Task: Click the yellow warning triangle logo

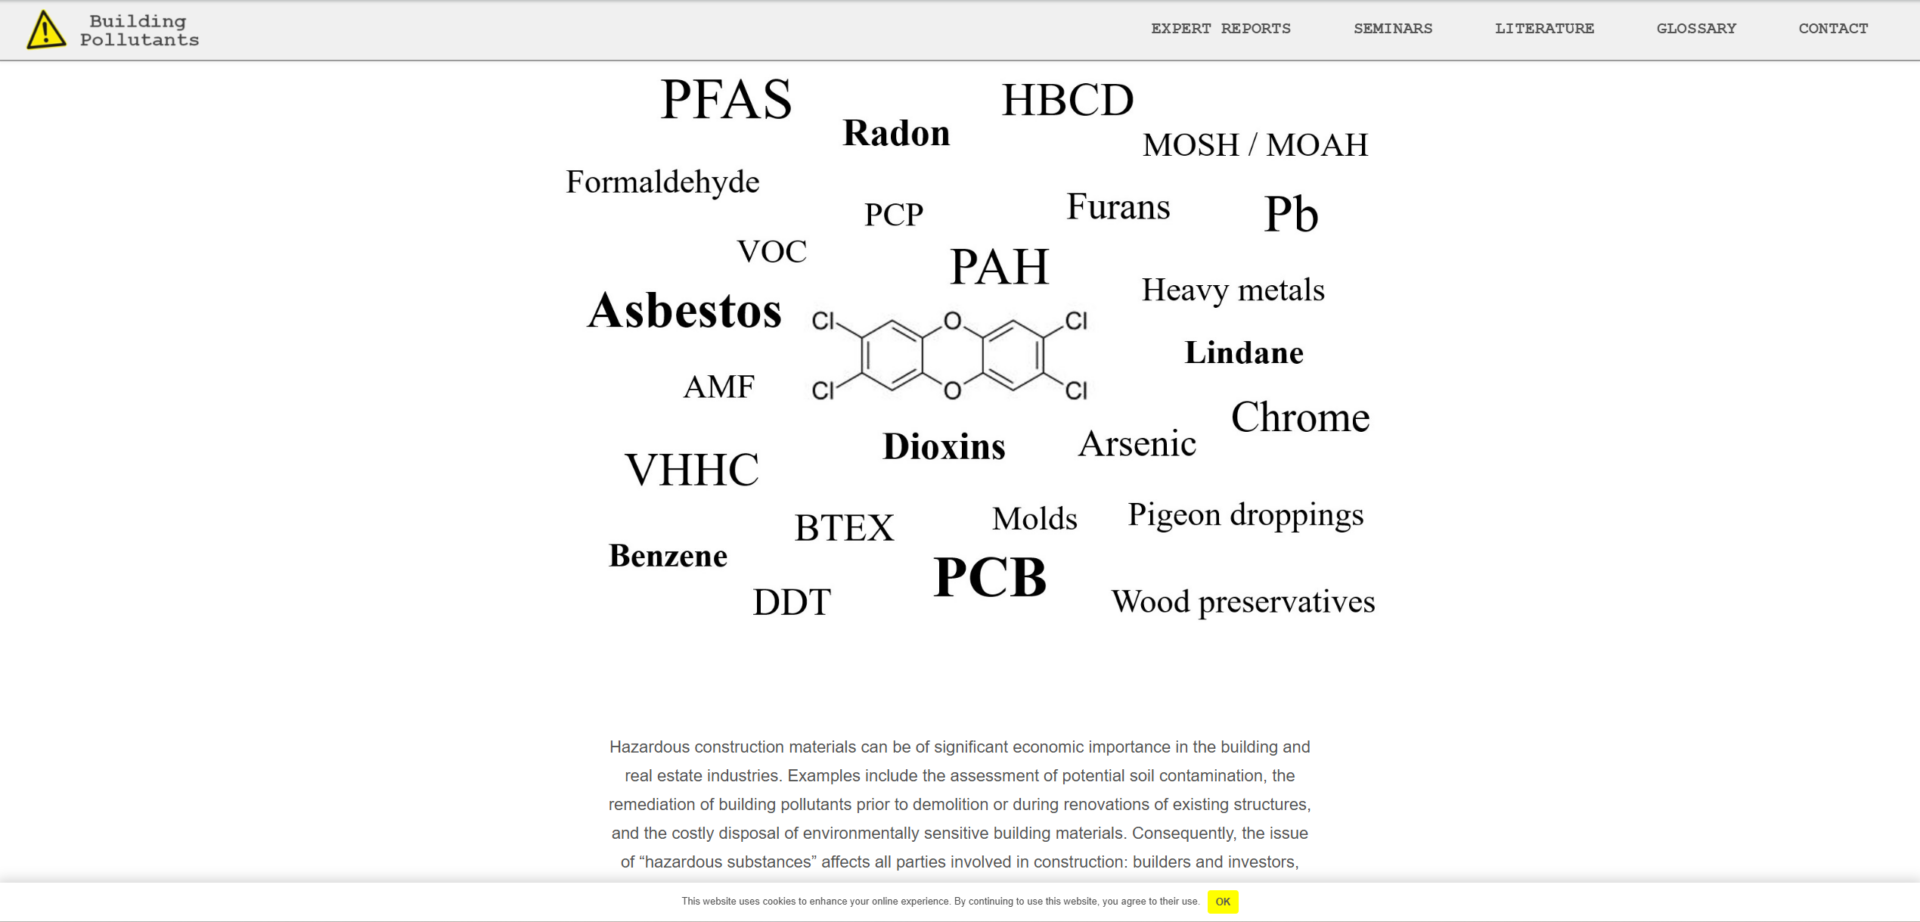Action: (46, 30)
